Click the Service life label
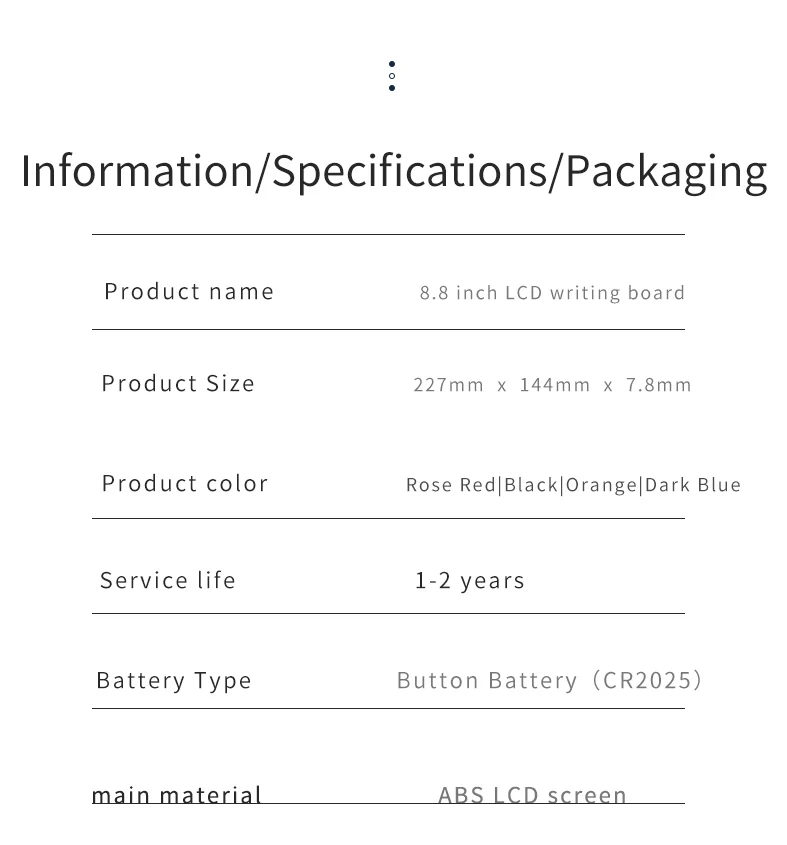787x845 pixels. pyautogui.click(x=168, y=580)
